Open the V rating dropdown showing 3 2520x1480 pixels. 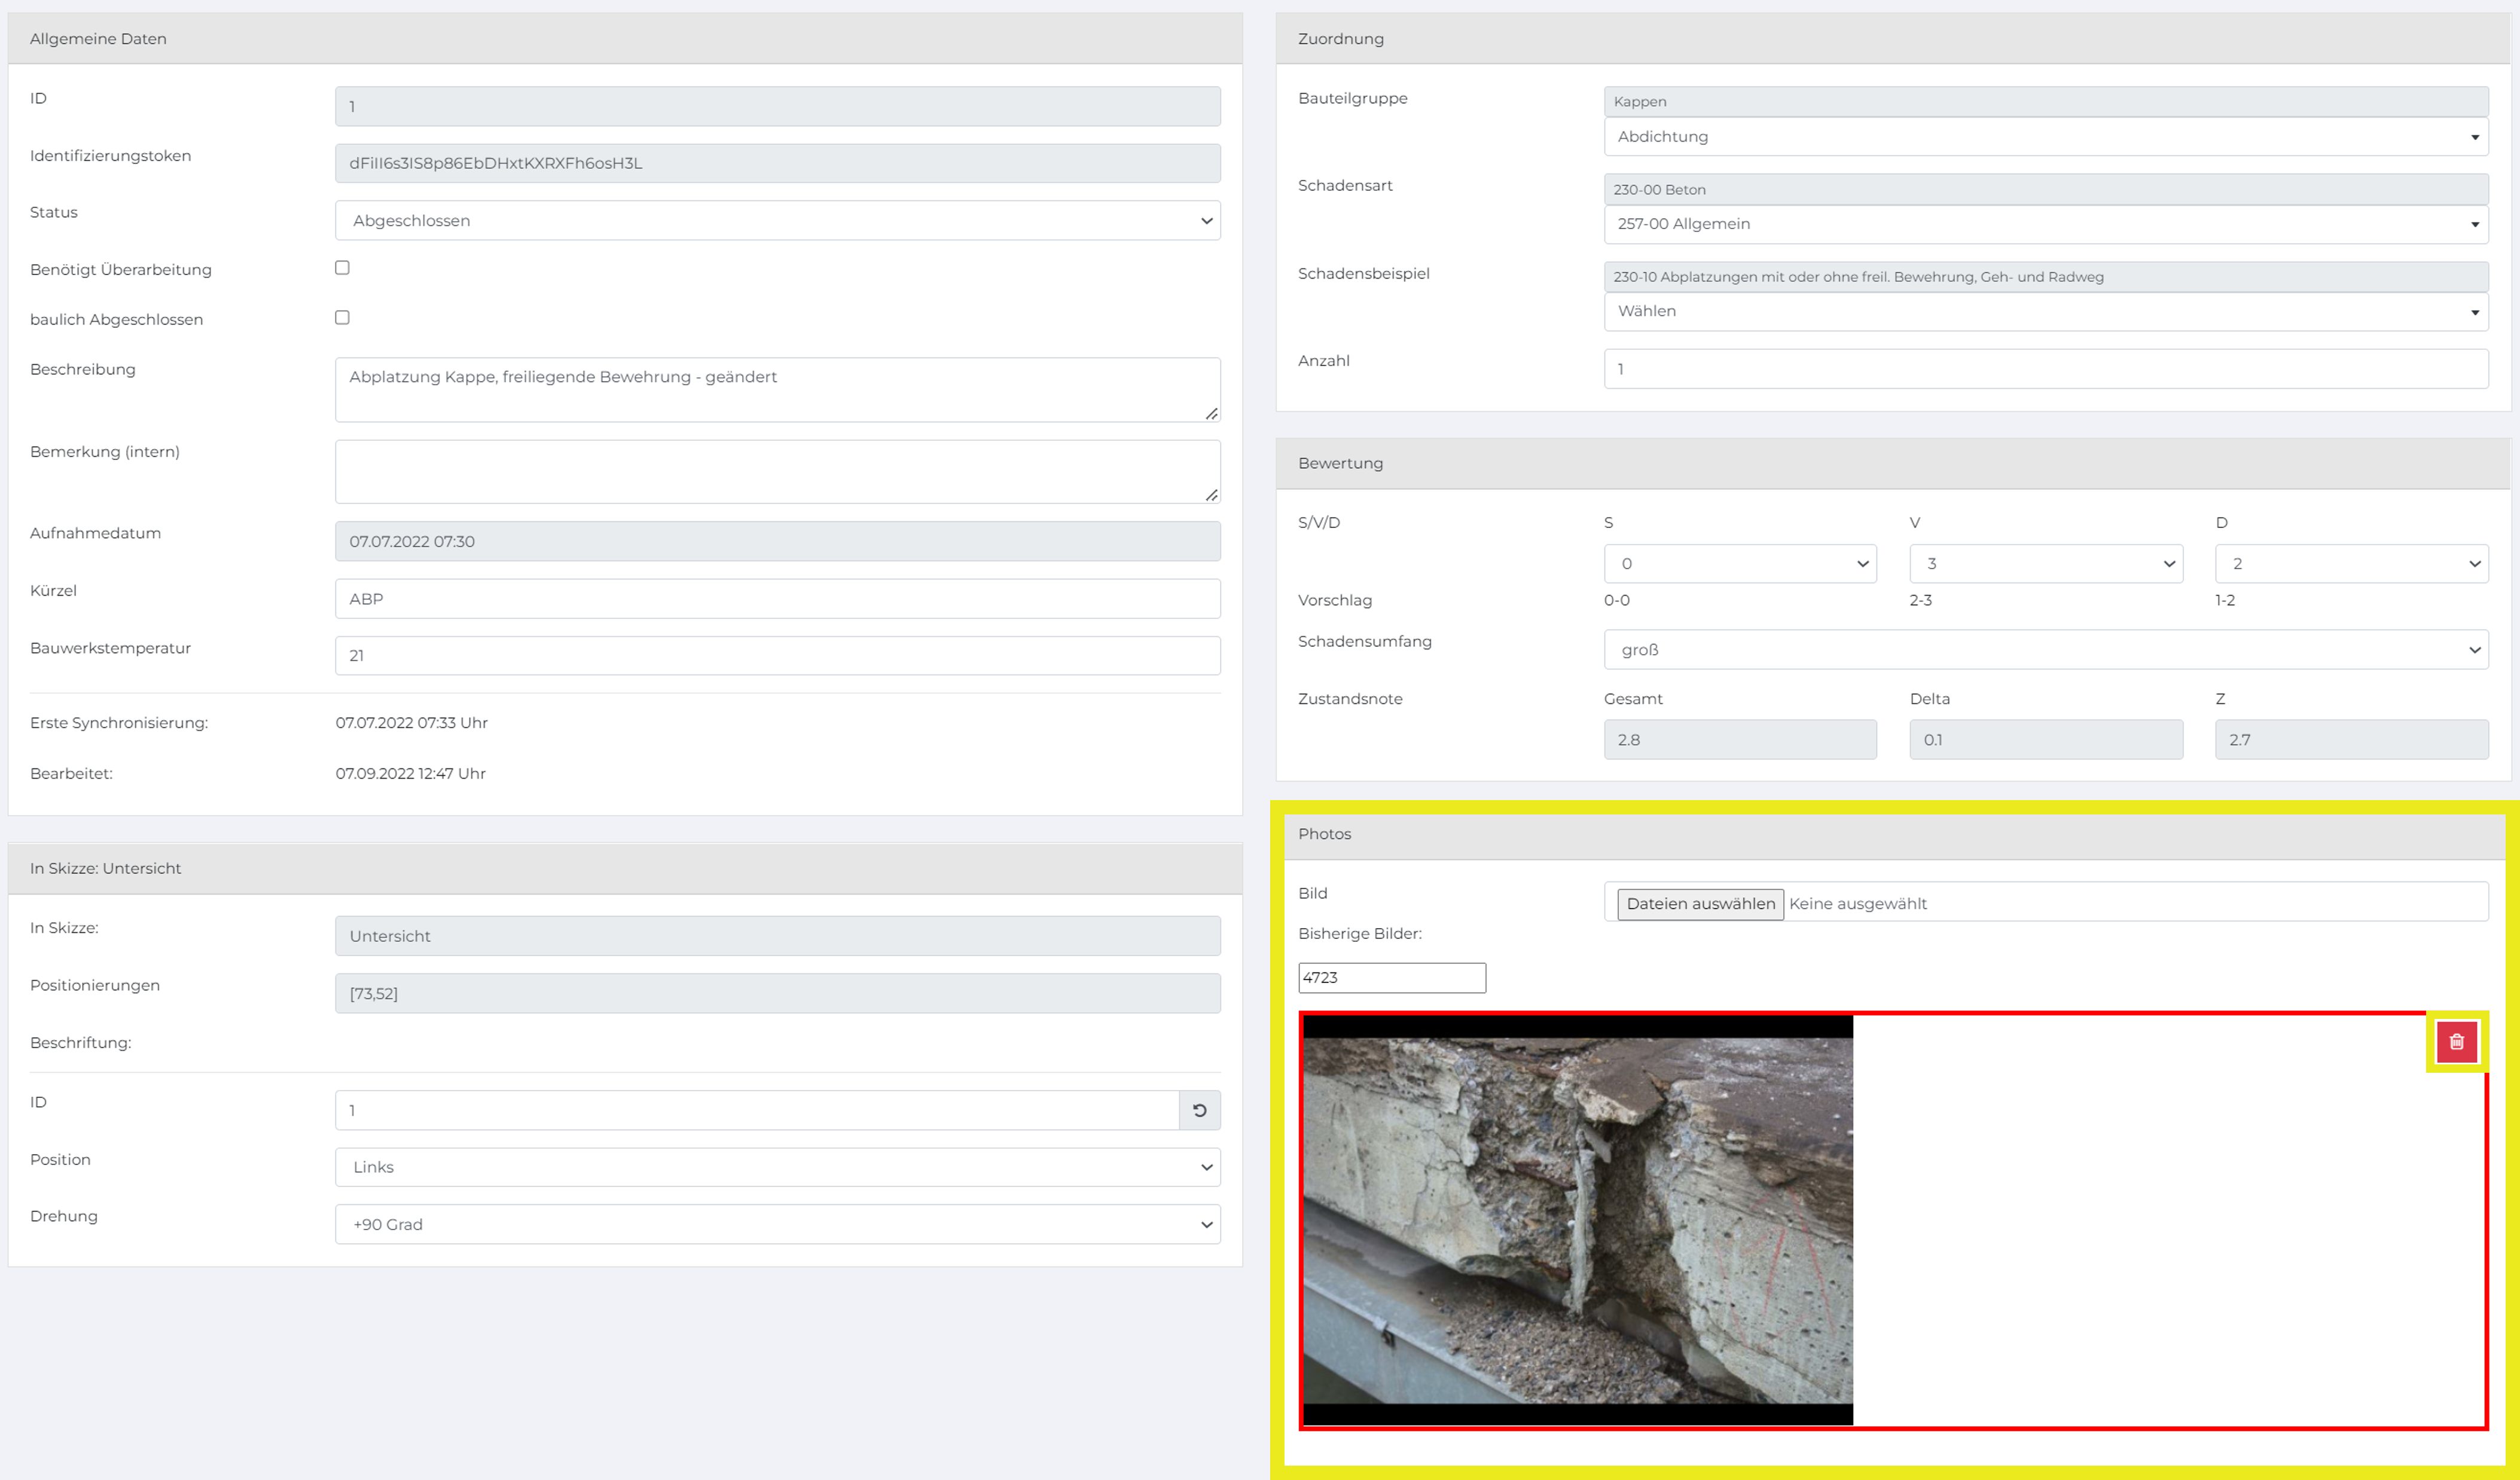point(2046,564)
